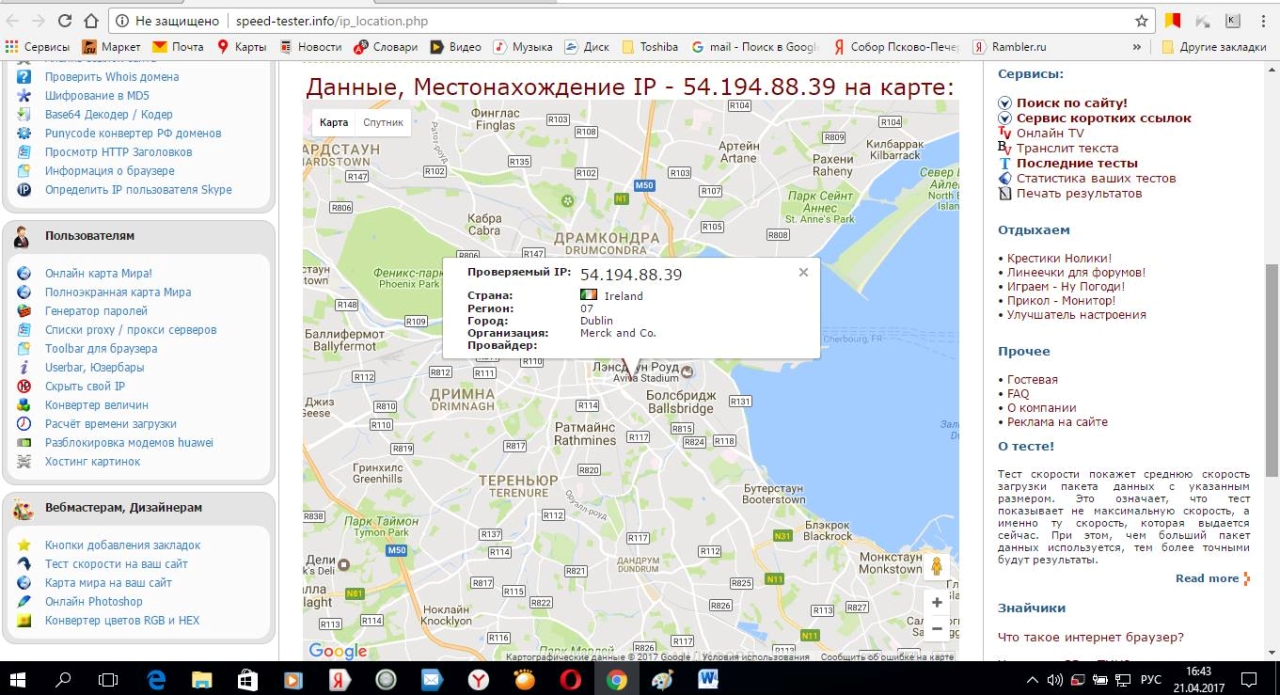
Task: Open the Toshiba bookmarks folder
Action: 650,47
